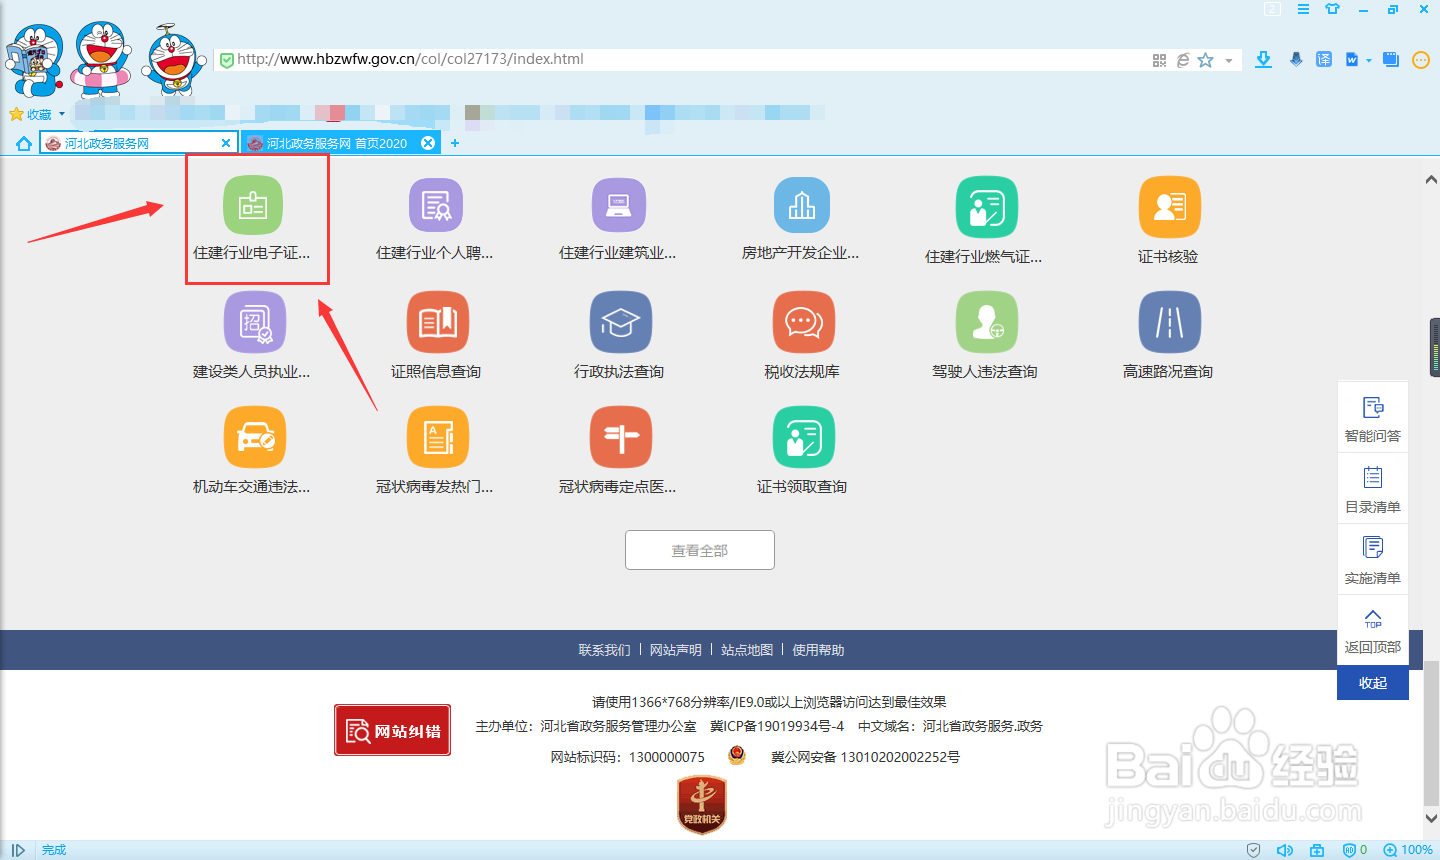The height and width of the screenshot is (860, 1440).
Task: Open the browser translate tool icon
Action: [x=1323, y=59]
